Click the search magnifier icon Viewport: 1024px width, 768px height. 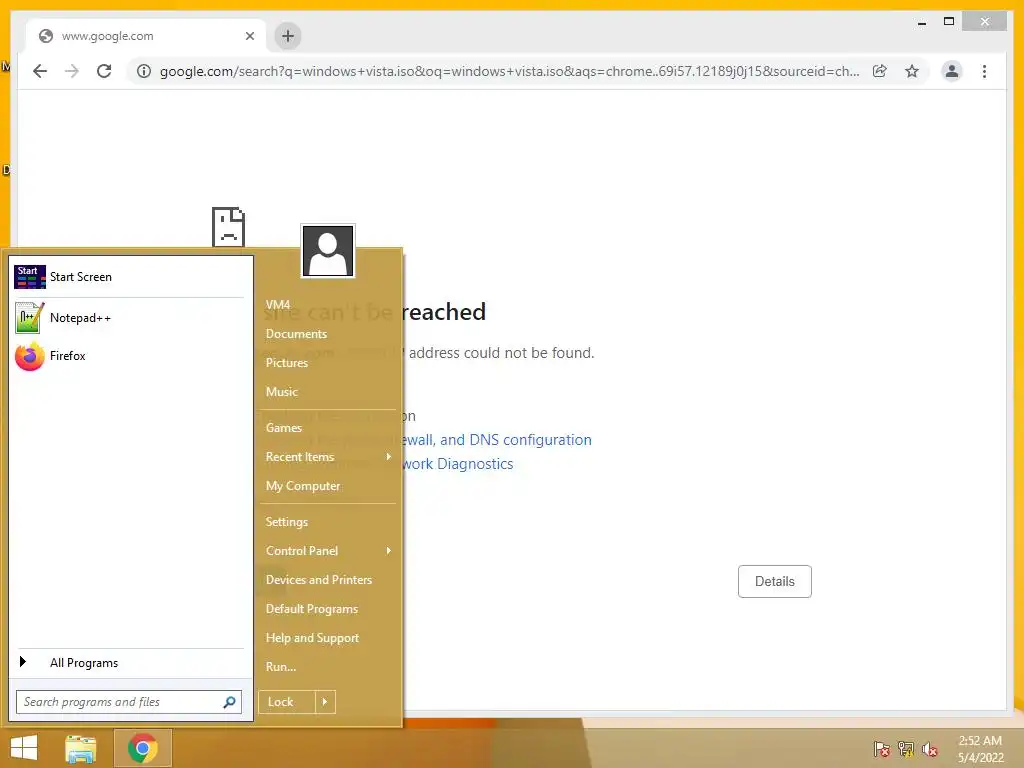(x=229, y=702)
